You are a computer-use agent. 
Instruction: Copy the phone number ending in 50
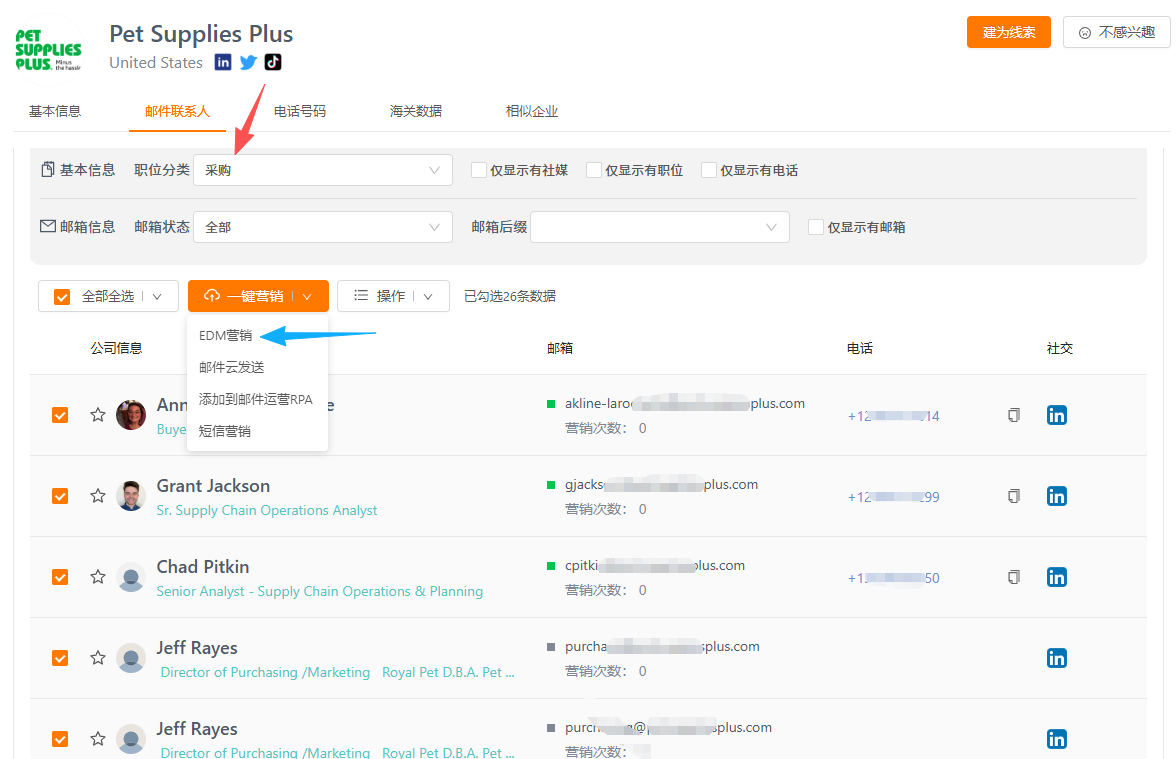1014,577
